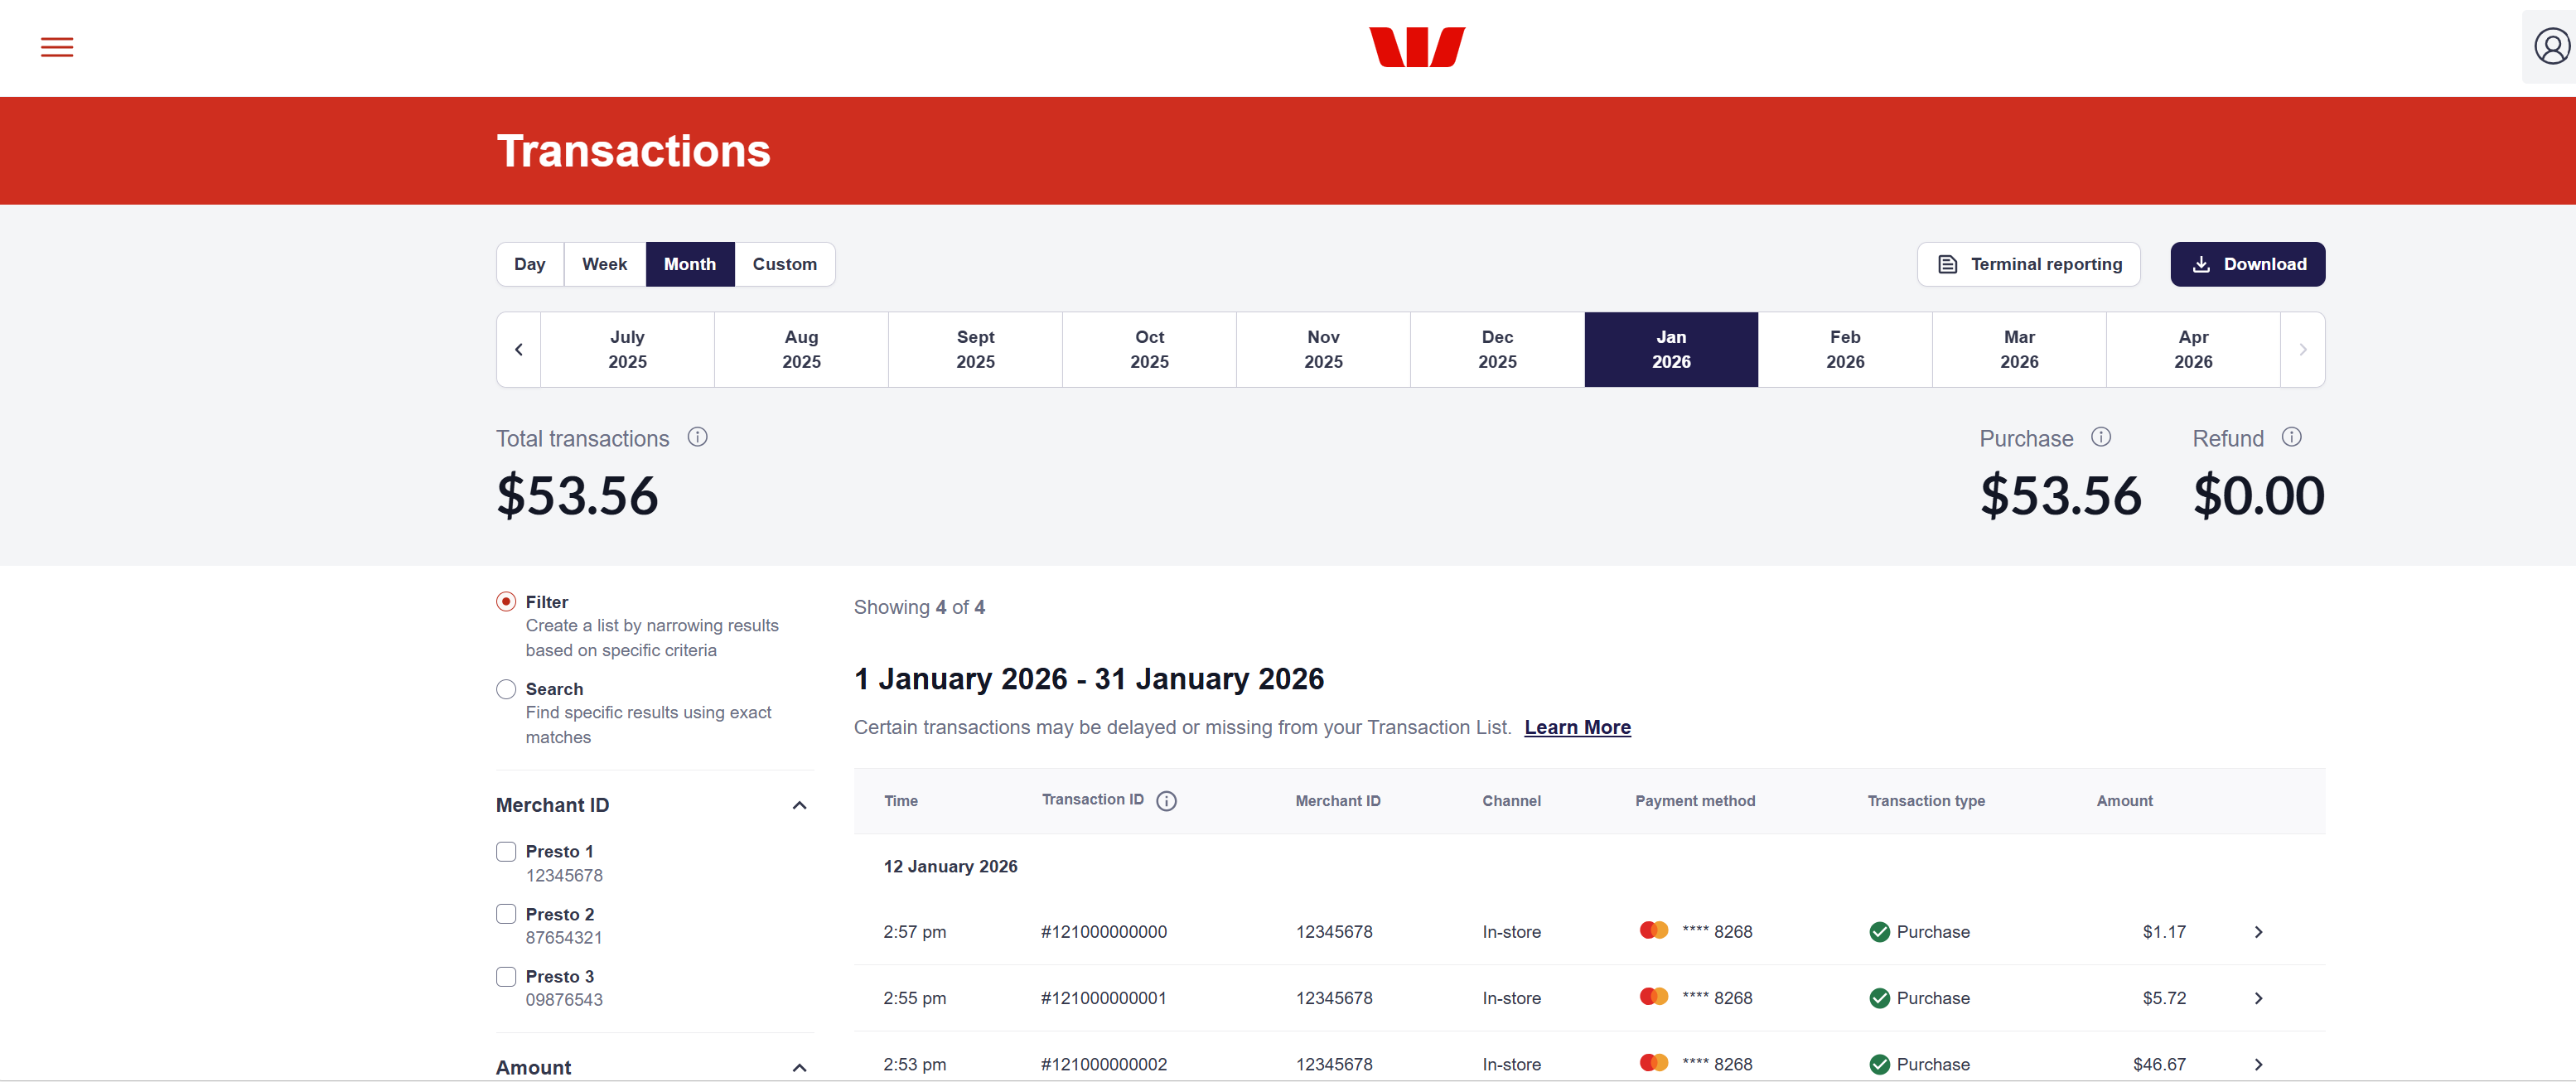Click the Purchase info icon
This screenshot has width=2576, height=1082.
click(x=2101, y=437)
